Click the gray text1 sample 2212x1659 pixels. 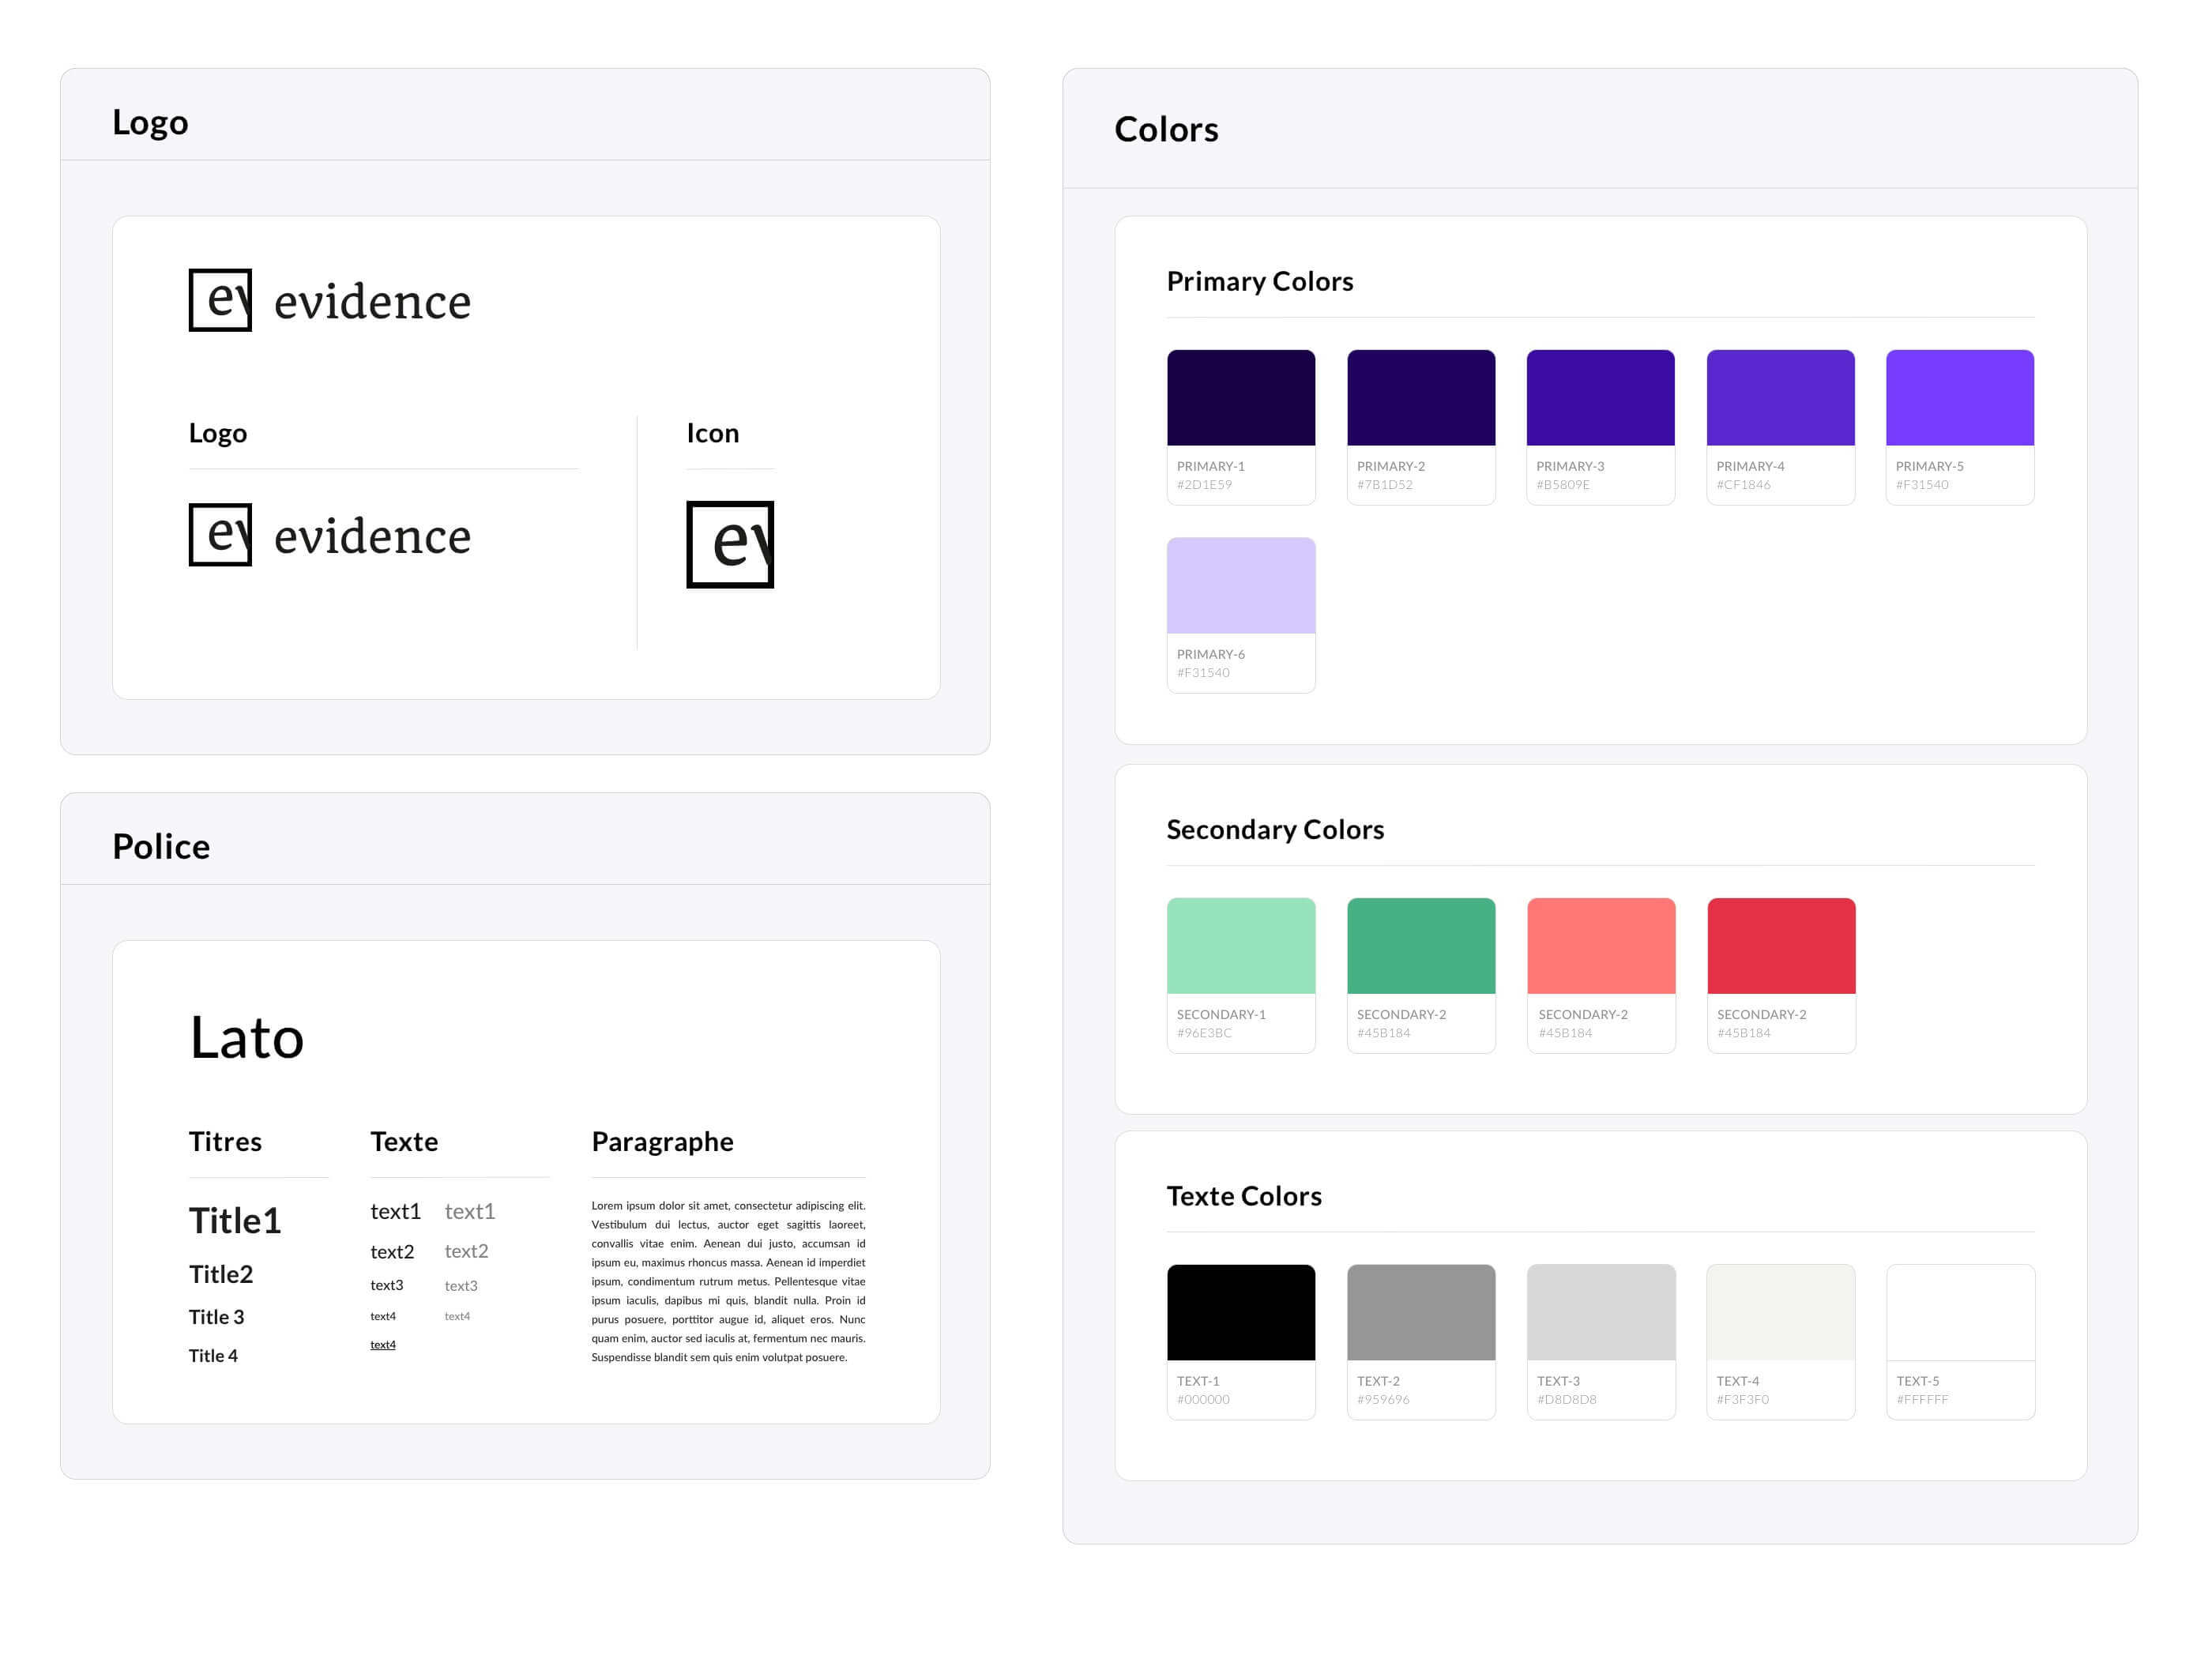click(x=470, y=1212)
